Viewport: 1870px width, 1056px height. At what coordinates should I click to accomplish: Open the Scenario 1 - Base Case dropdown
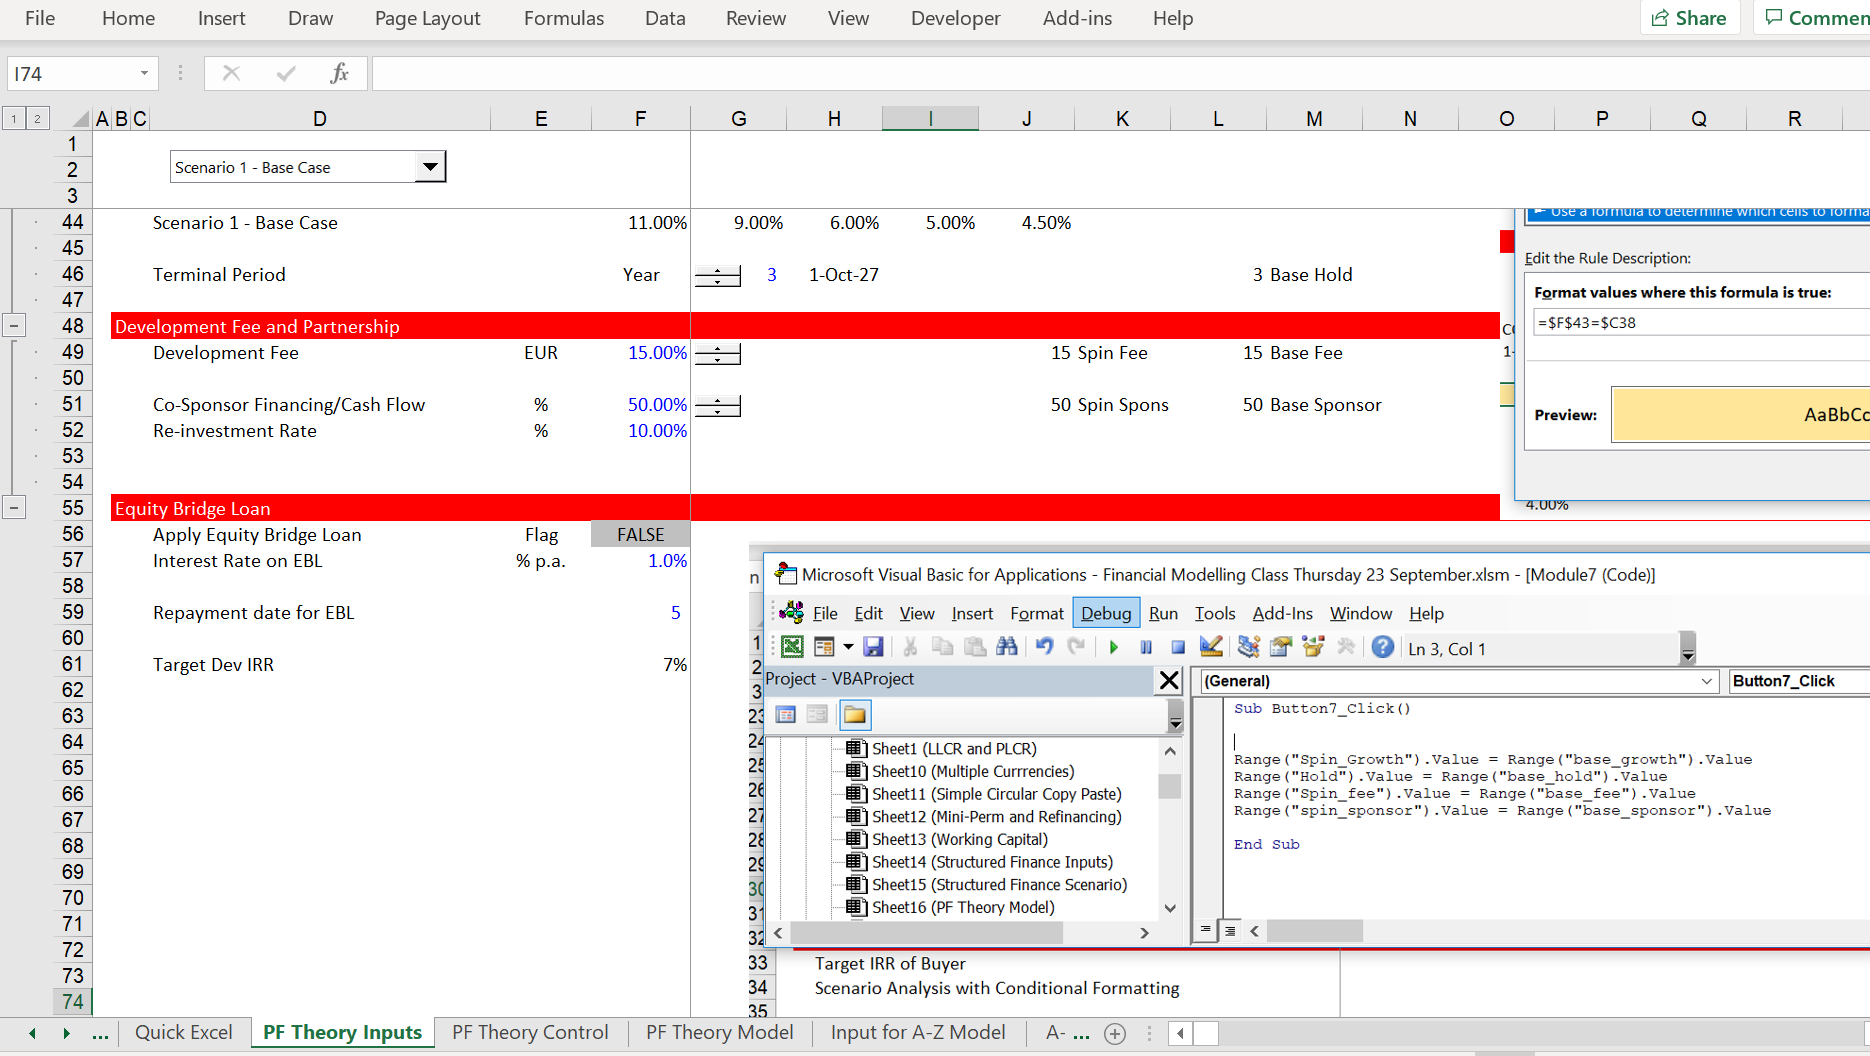430,166
